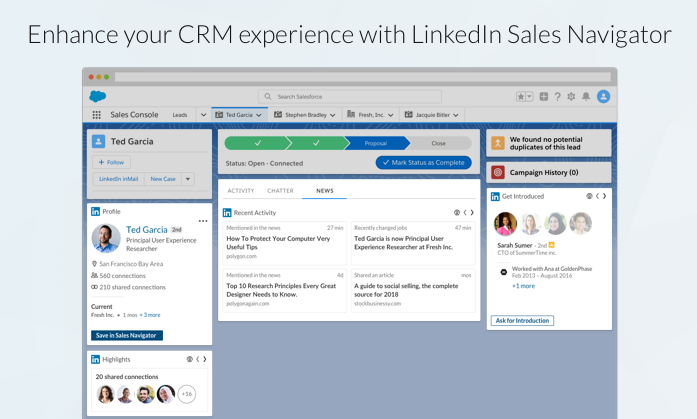The image size is (697, 419).
Task: Open the Campaign History target icon
Action: point(498,172)
